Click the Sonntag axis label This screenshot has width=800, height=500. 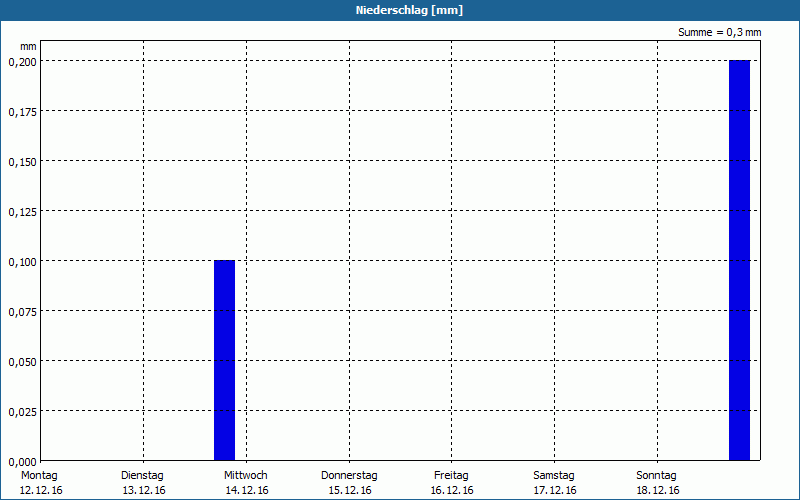(656, 475)
